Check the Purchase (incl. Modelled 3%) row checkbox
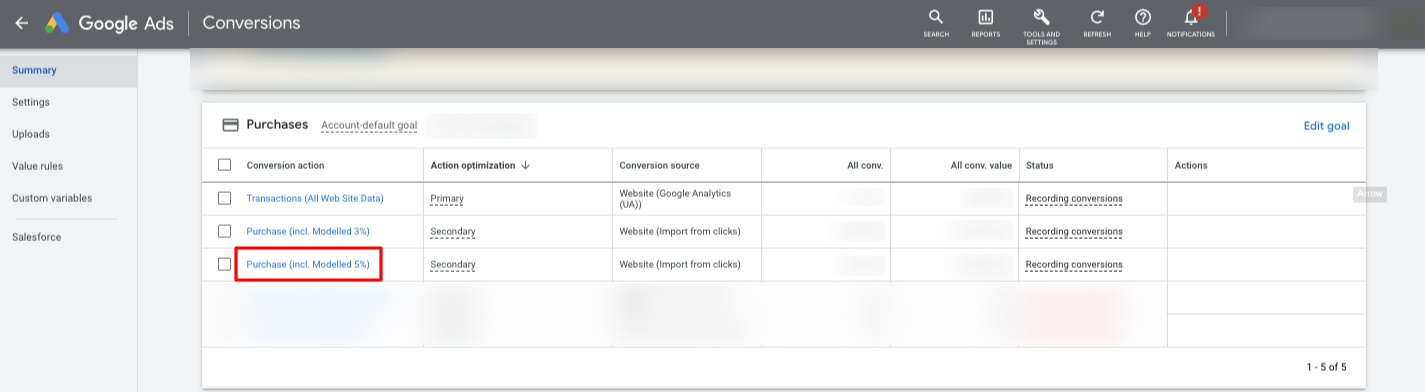The height and width of the screenshot is (392, 1425). pos(224,231)
